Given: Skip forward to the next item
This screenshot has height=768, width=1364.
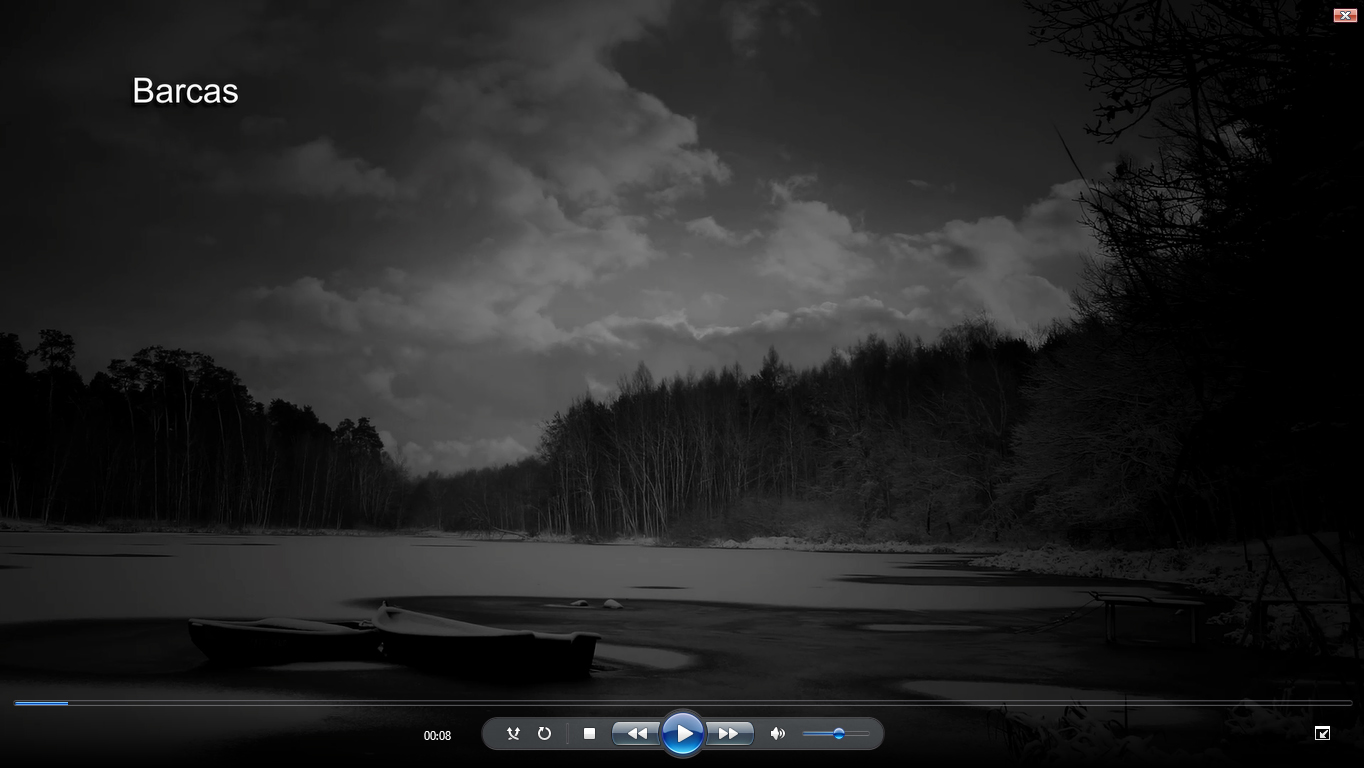Looking at the screenshot, I should 730,734.
